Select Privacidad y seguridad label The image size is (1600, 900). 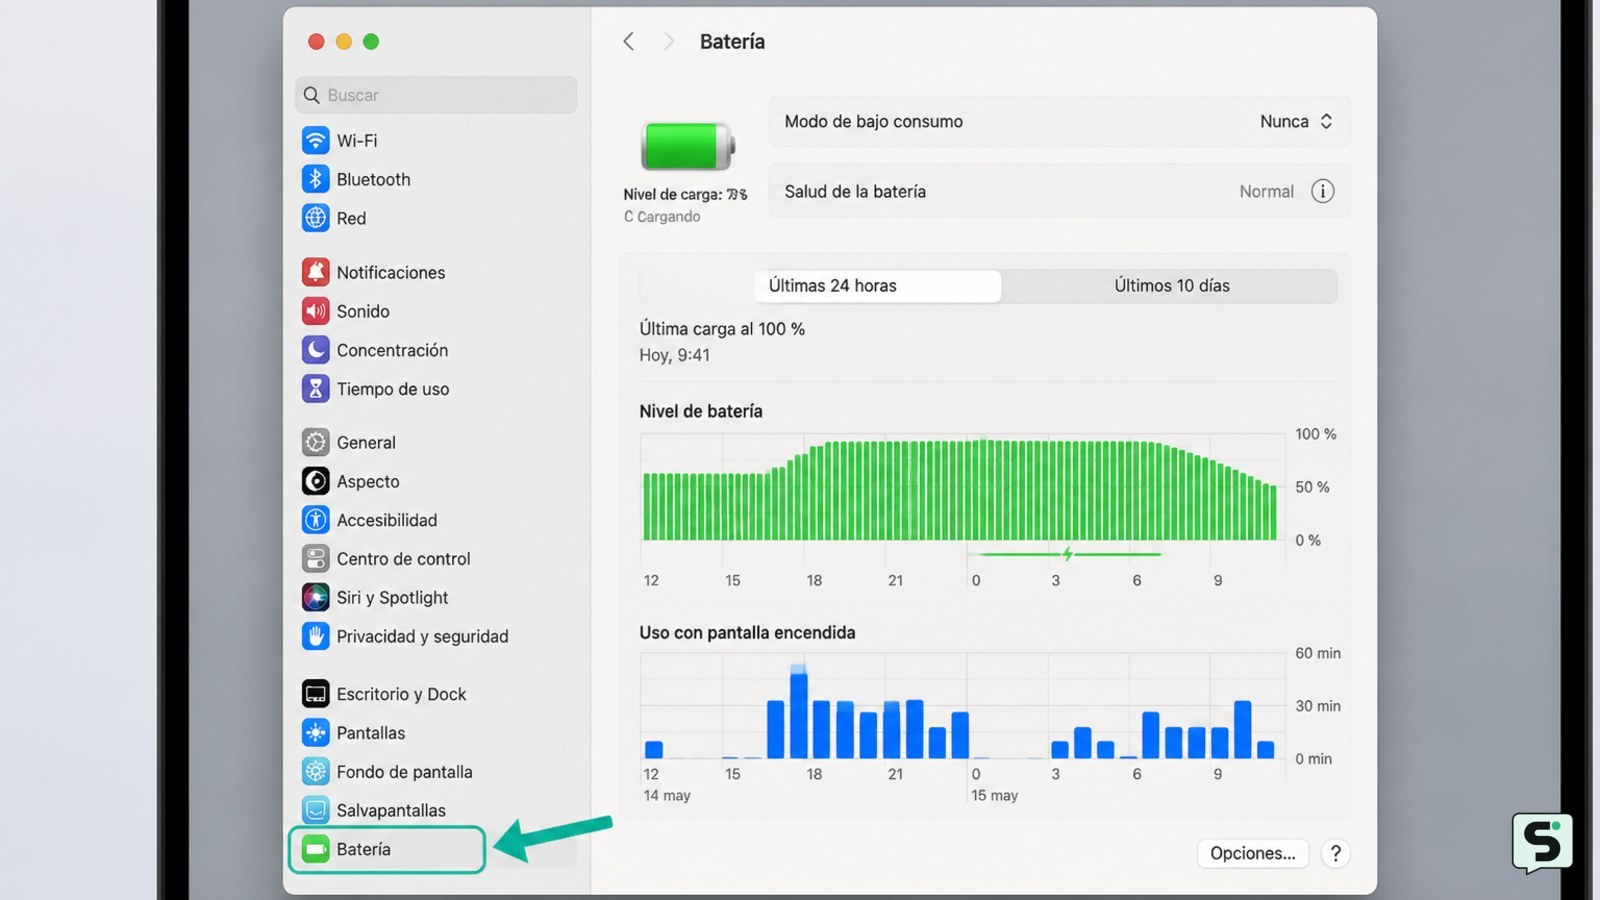pyautogui.click(x=422, y=636)
